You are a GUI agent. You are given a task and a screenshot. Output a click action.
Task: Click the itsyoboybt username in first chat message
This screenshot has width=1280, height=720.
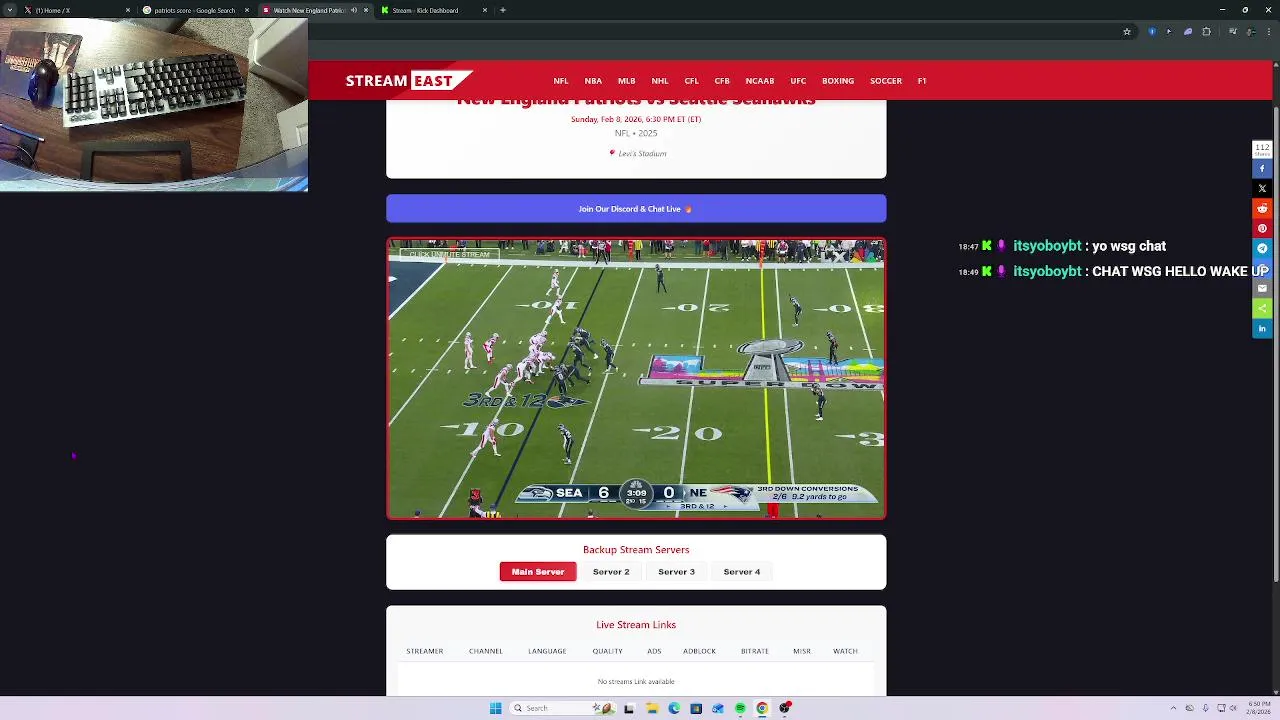(1047, 246)
